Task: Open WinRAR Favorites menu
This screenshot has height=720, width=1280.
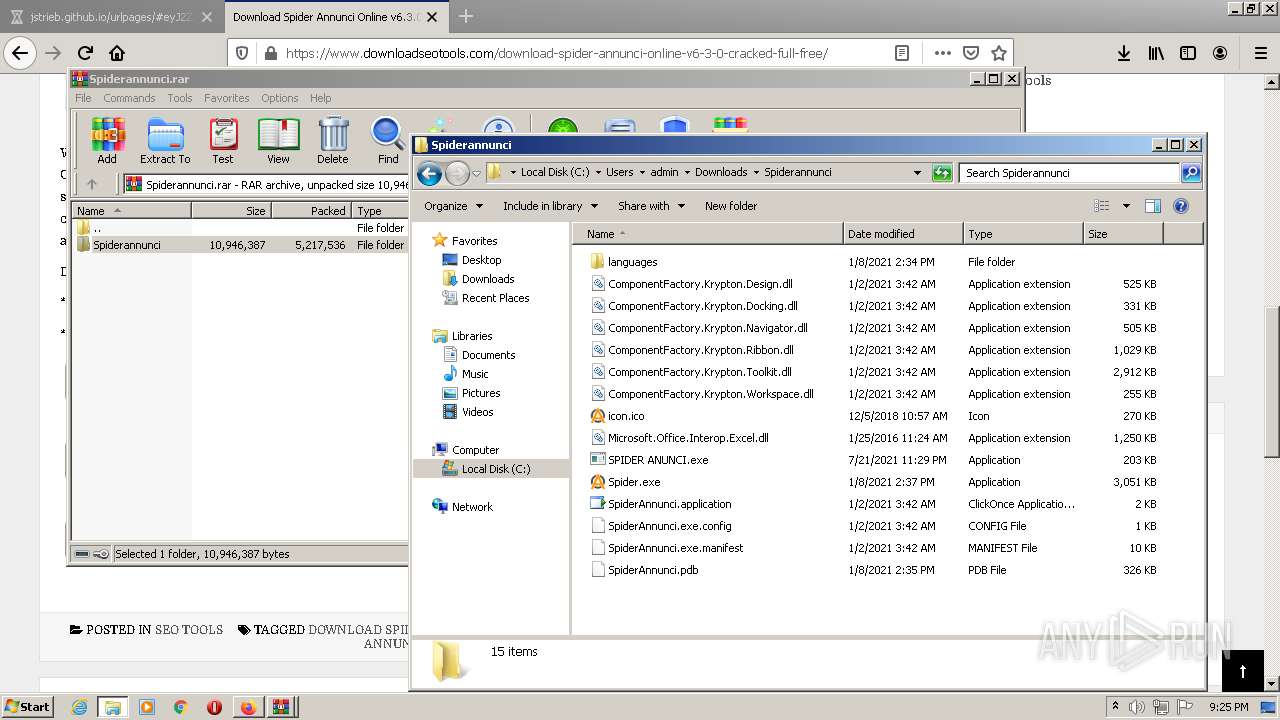Action: [227, 98]
